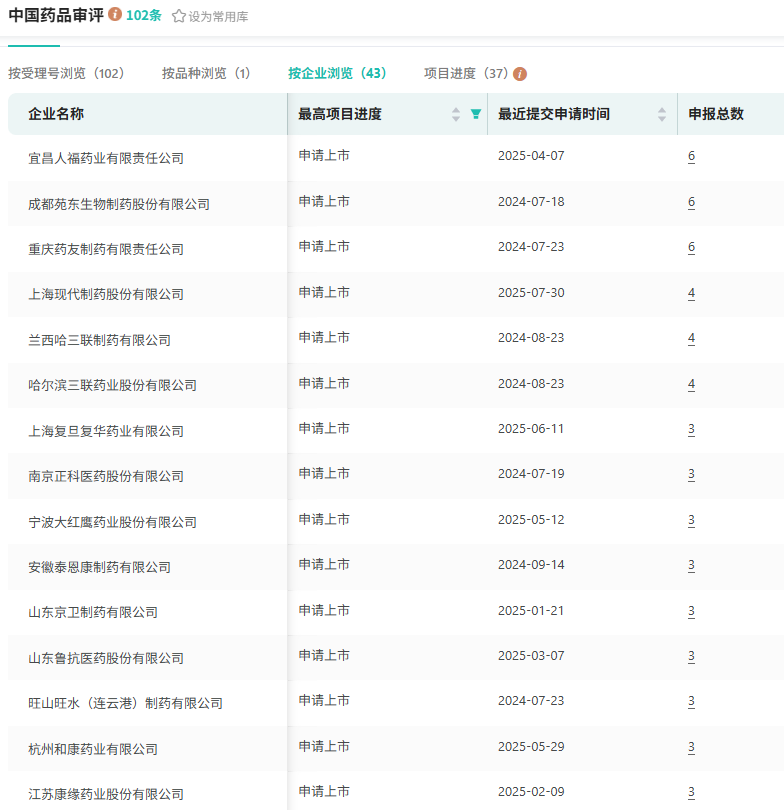
Task: Click company name 南京正科医药股份有限公司
Action: coord(106,476)
